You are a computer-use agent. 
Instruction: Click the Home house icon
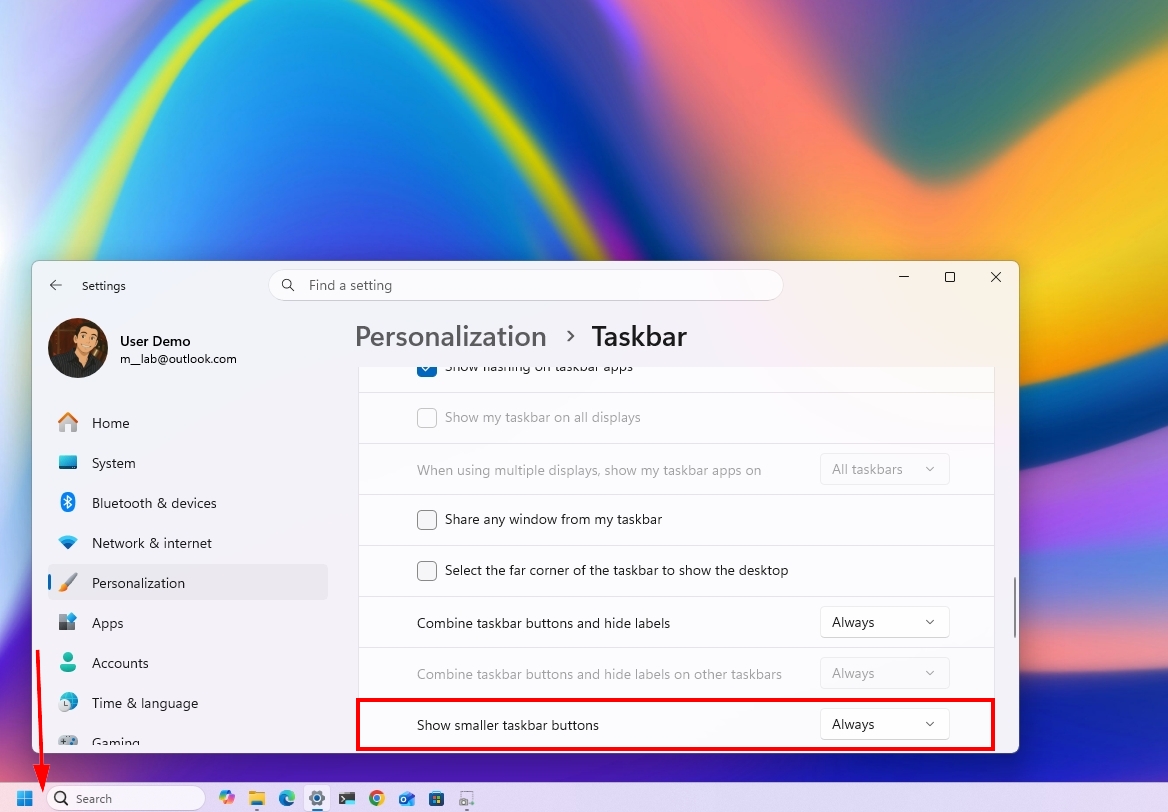click(68, 422)
